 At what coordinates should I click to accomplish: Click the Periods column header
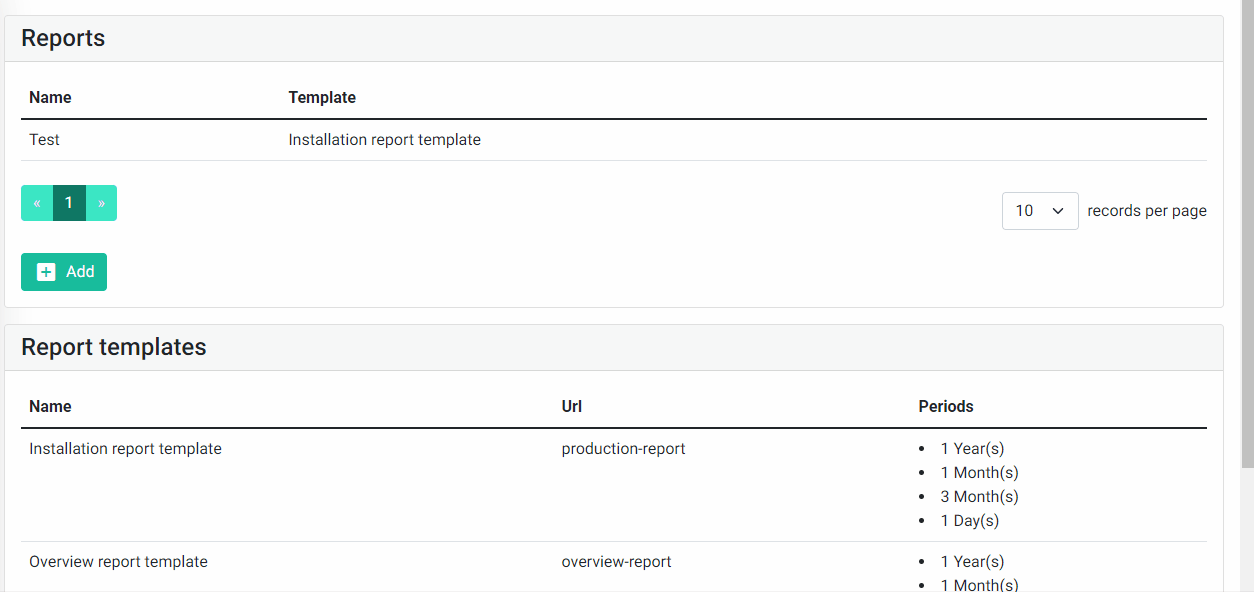[x=946, y=406]
